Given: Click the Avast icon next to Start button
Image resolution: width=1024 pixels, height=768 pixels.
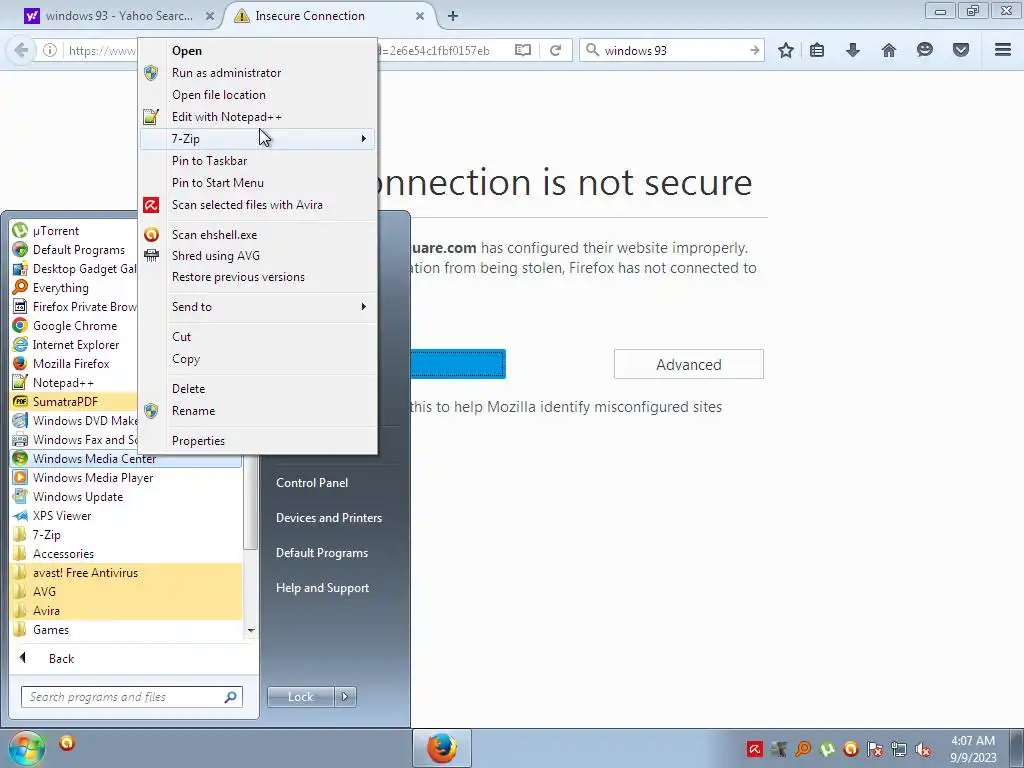Looking at the screenshot, I should pyautogui.click(x=67, y=743).
